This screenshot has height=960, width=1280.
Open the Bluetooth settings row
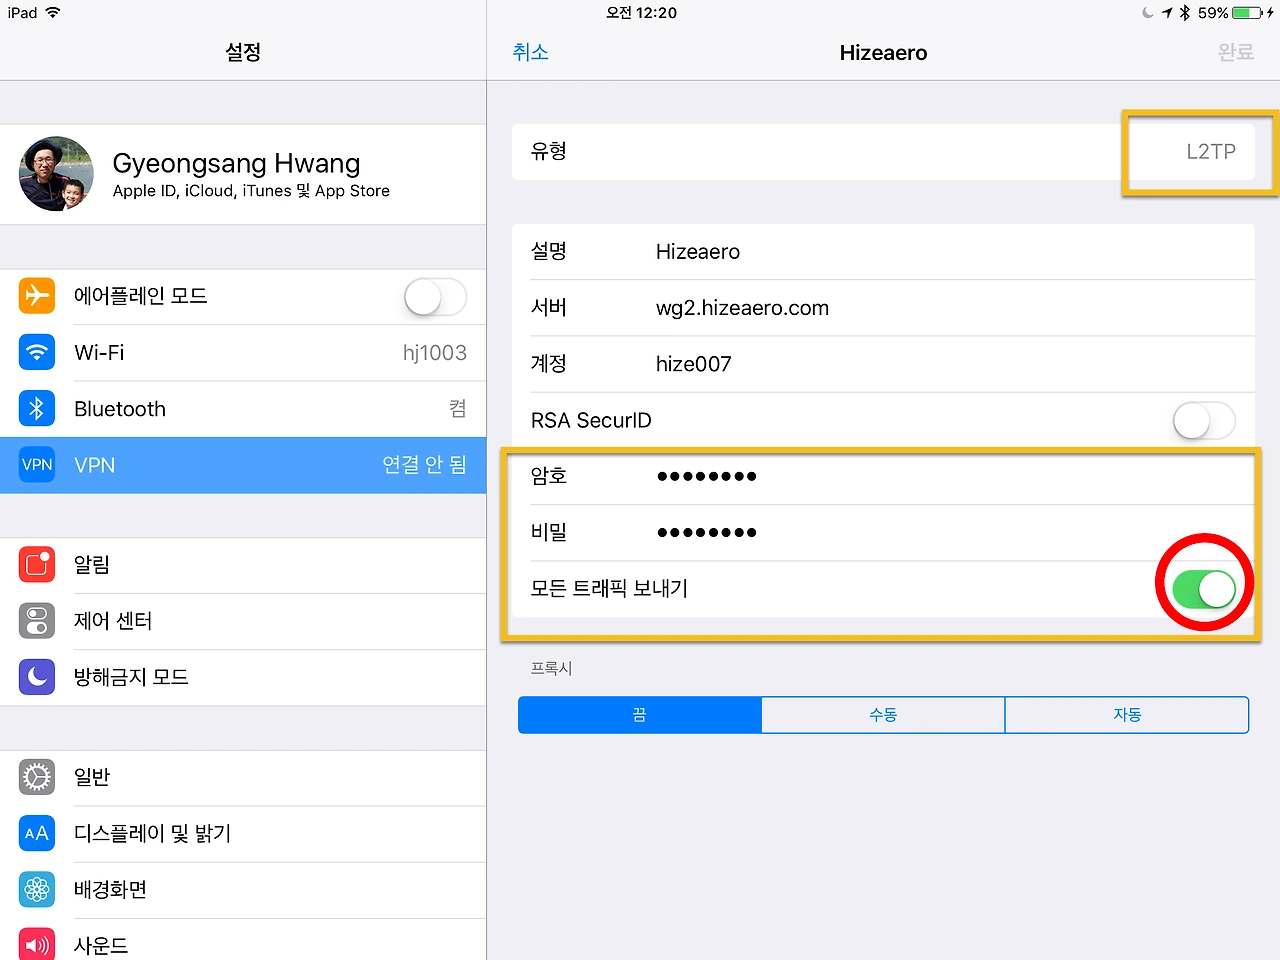pyautogui.click(x=243, y=408)
